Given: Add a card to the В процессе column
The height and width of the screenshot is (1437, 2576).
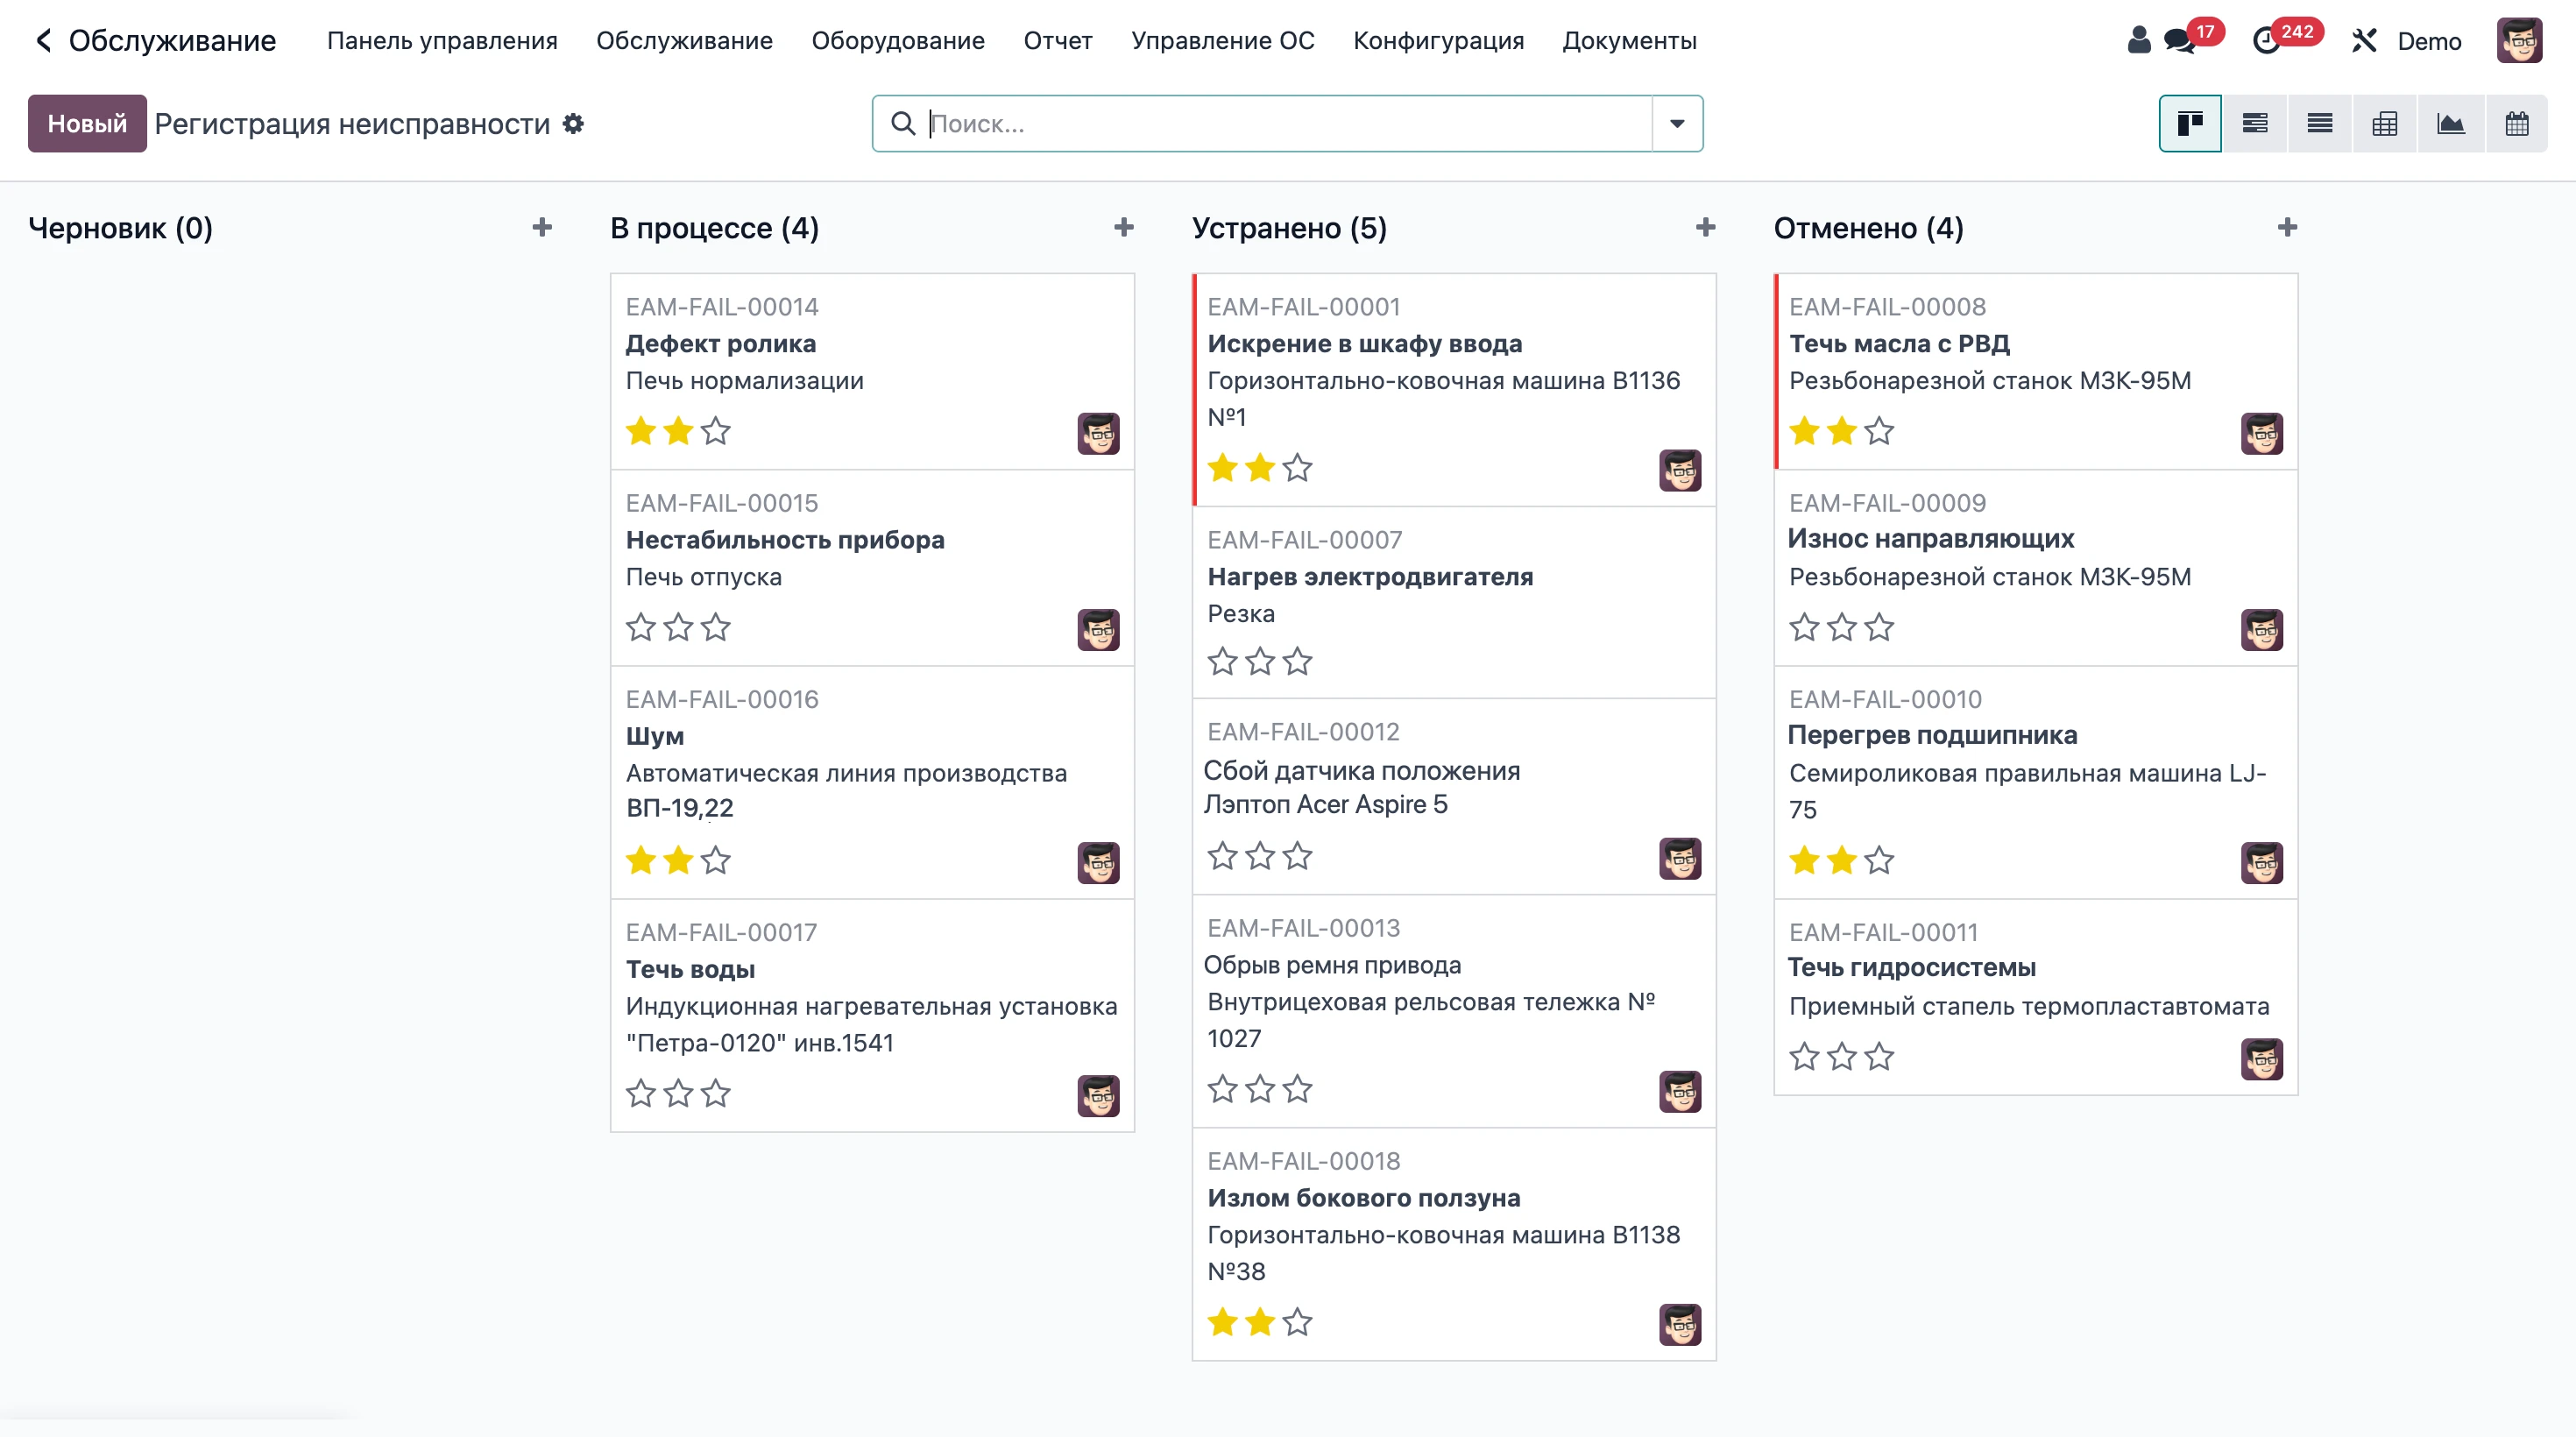Looking at the screenshot, I should [x=1124, y=228].
